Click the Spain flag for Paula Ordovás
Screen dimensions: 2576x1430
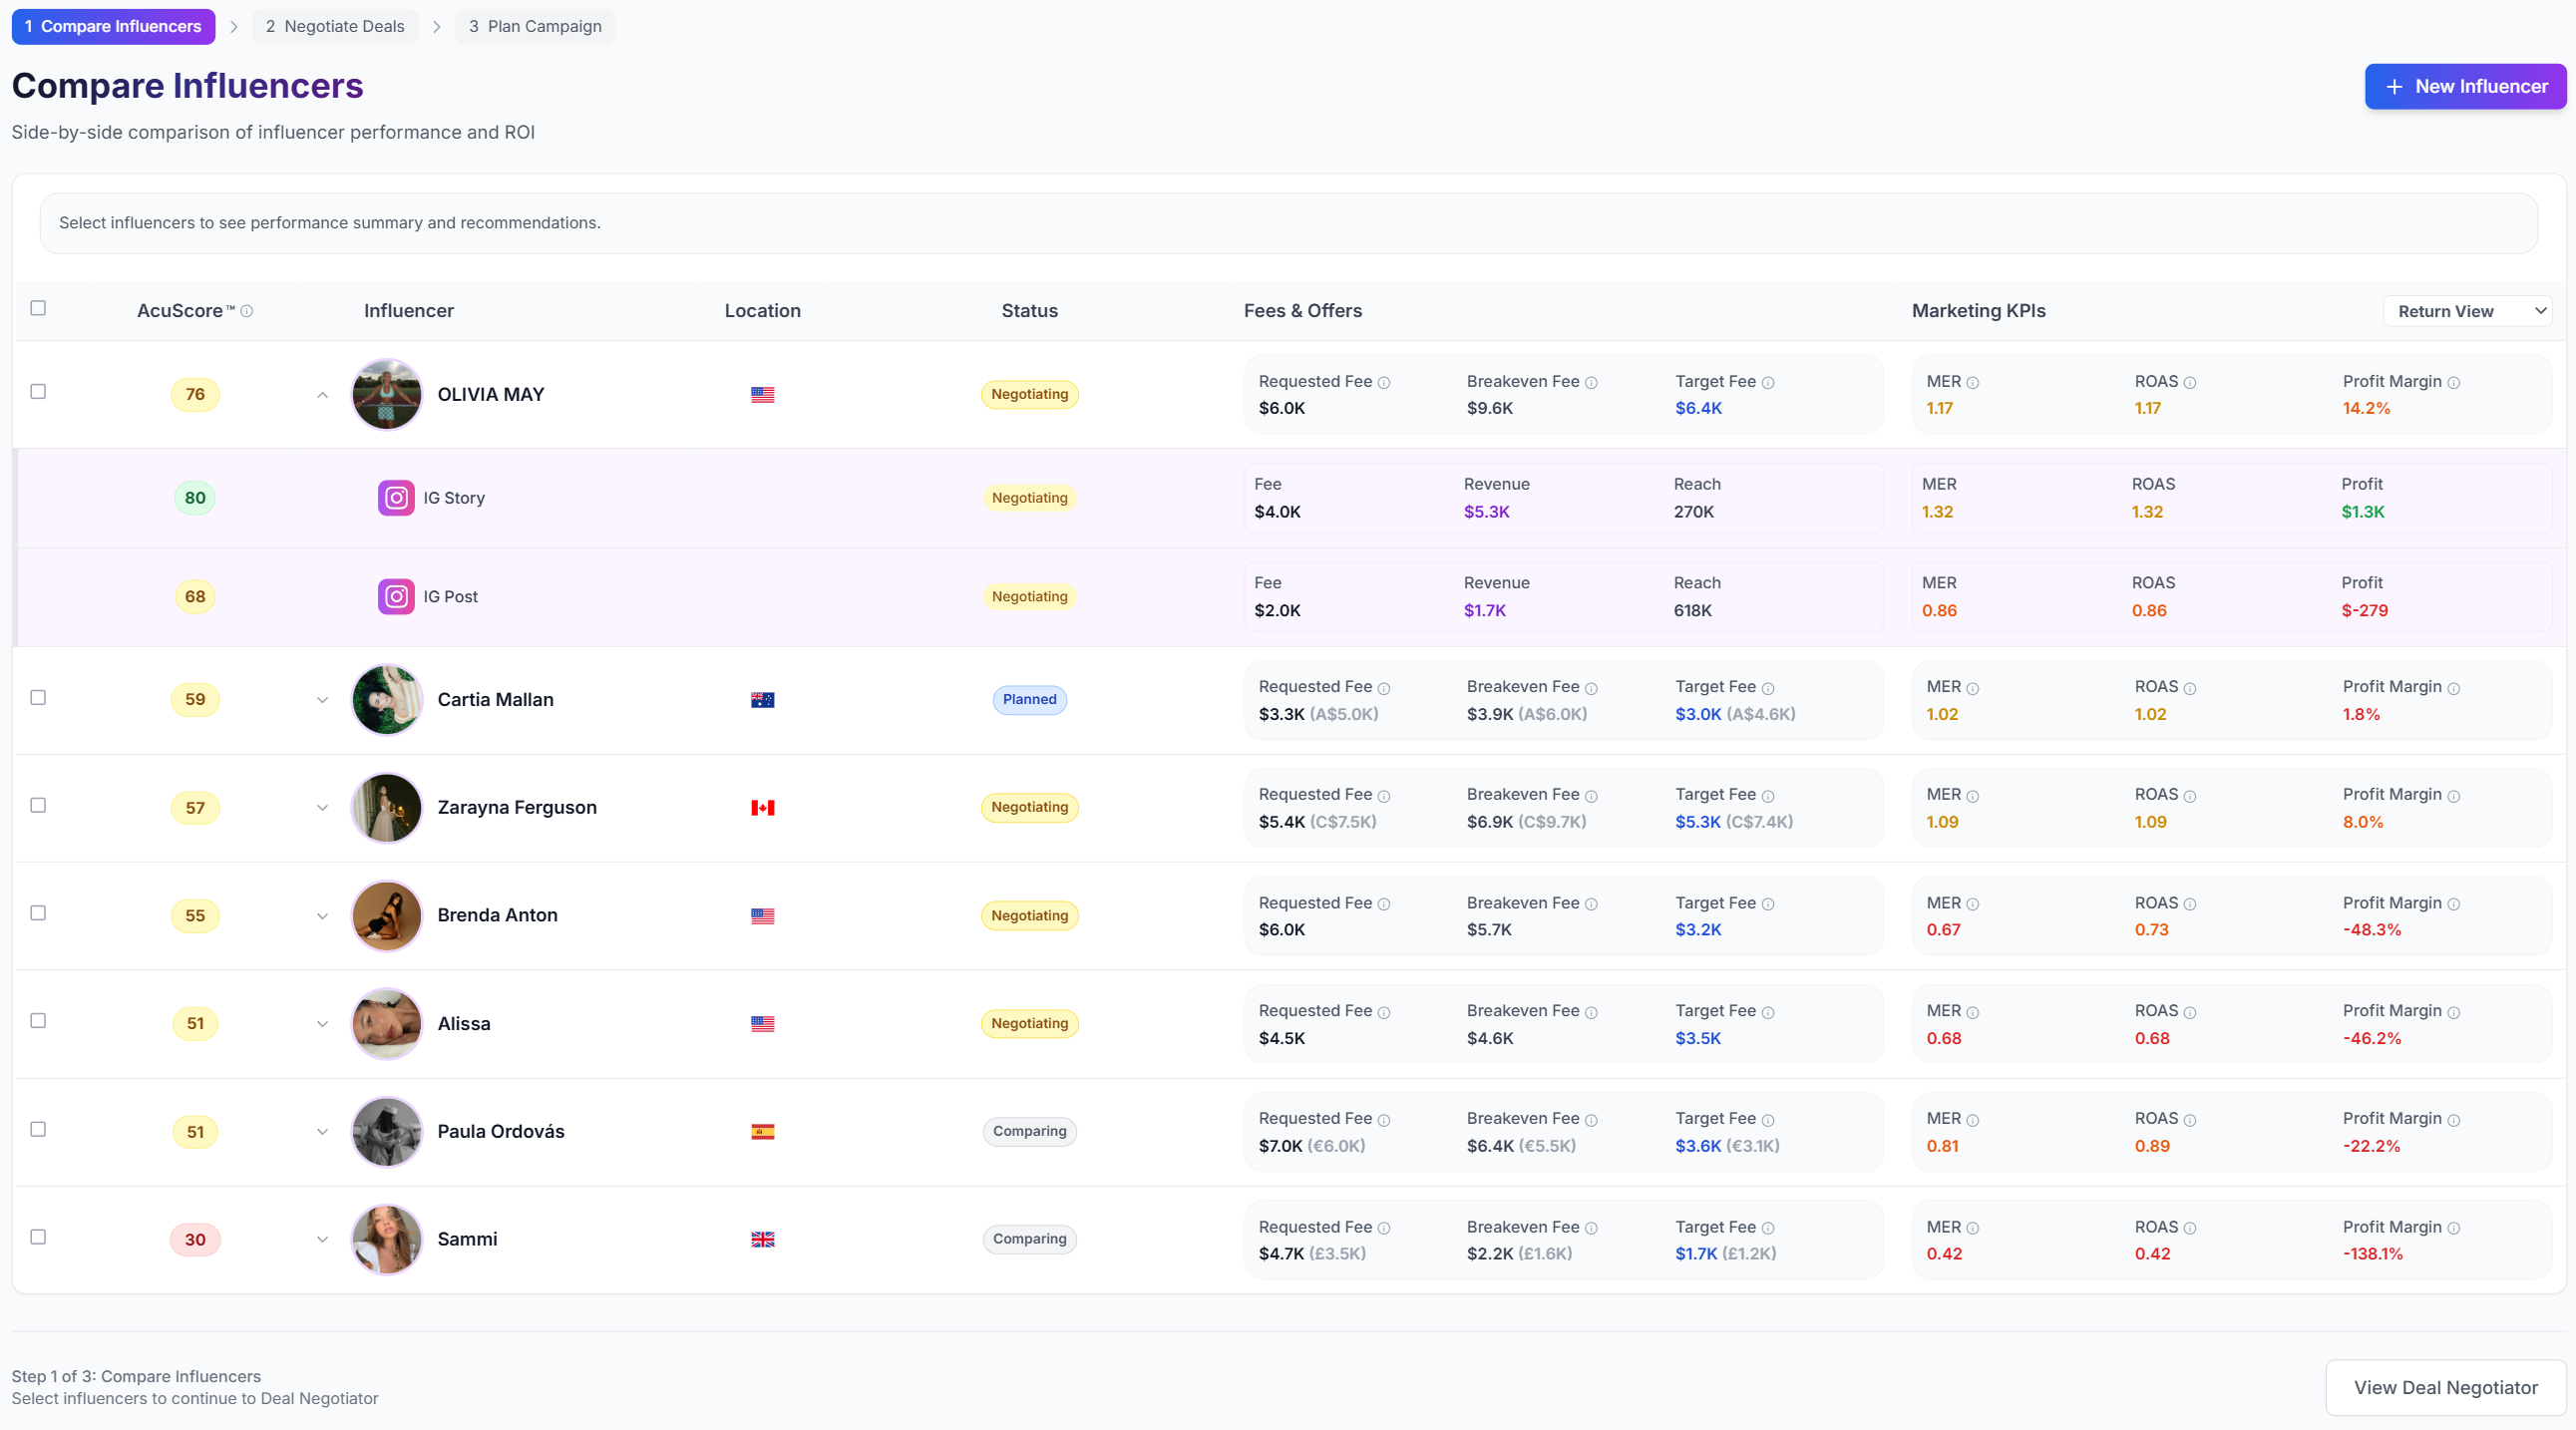coord(762,1131)
